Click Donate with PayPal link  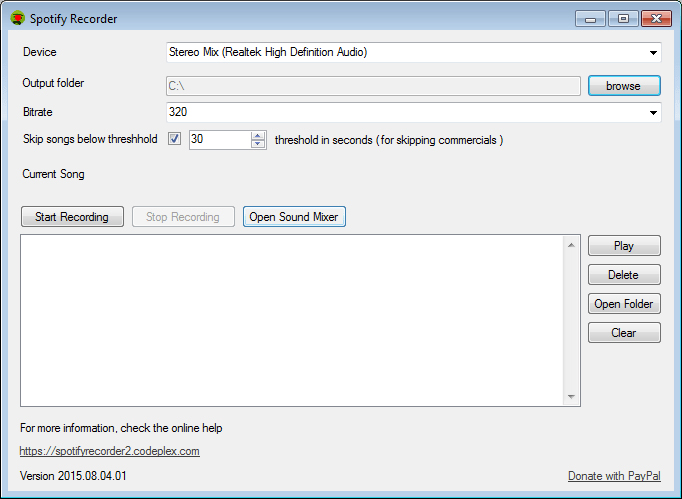(614, 476)
